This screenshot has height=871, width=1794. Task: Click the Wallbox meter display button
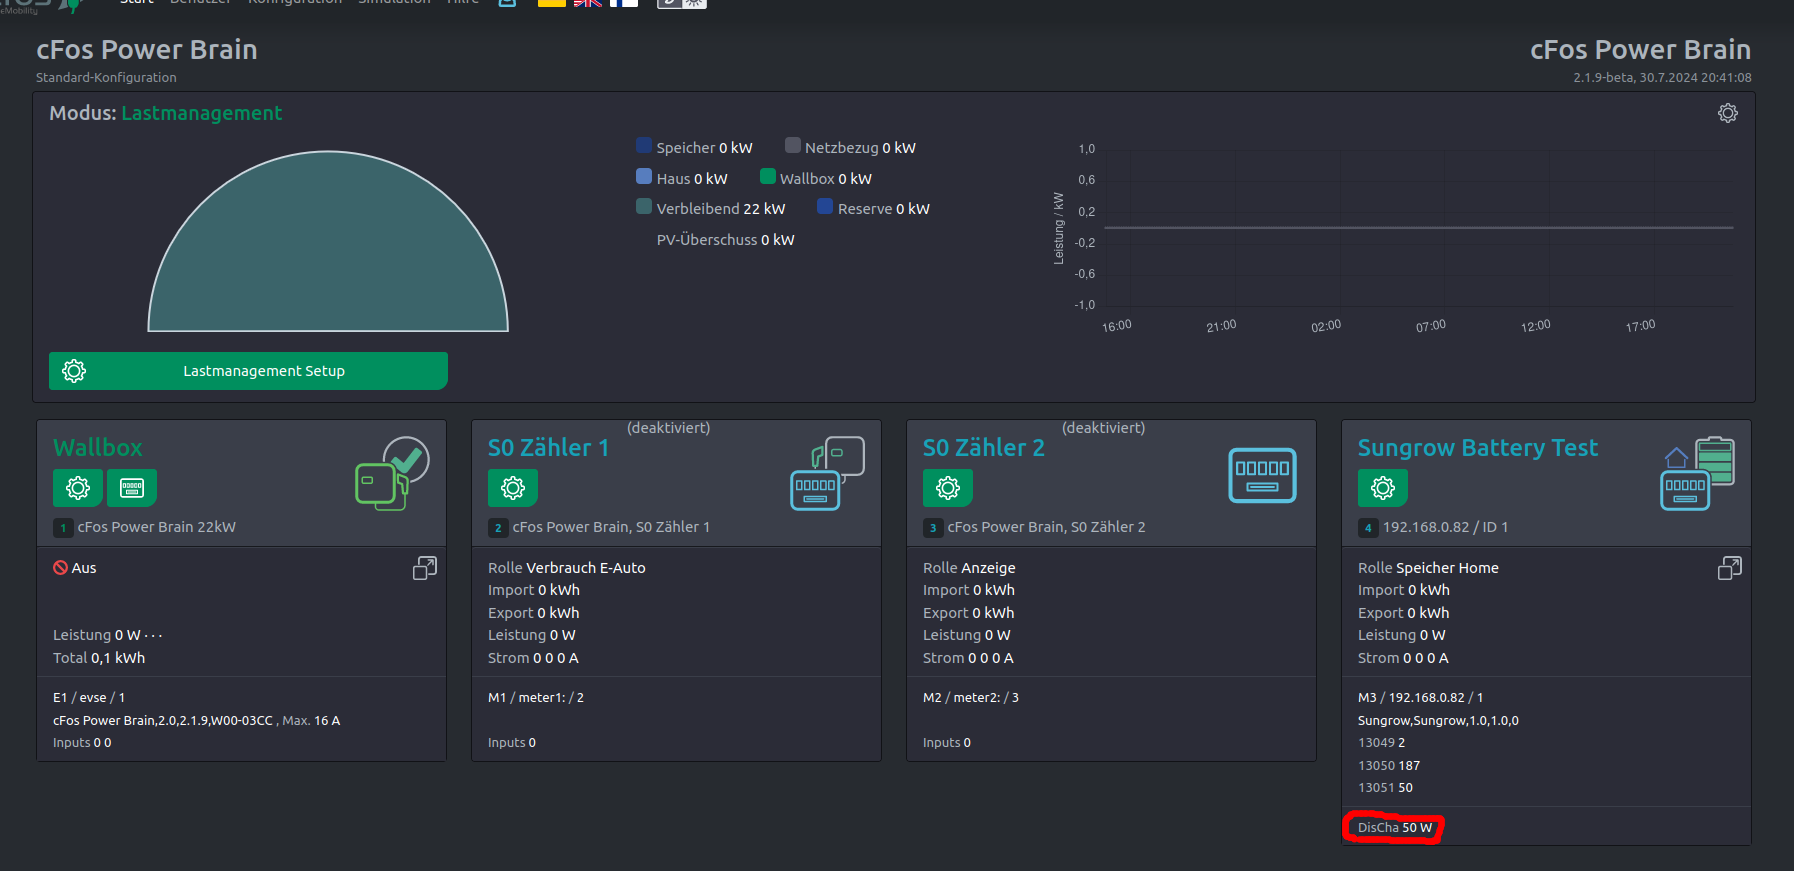coord(132,488)
